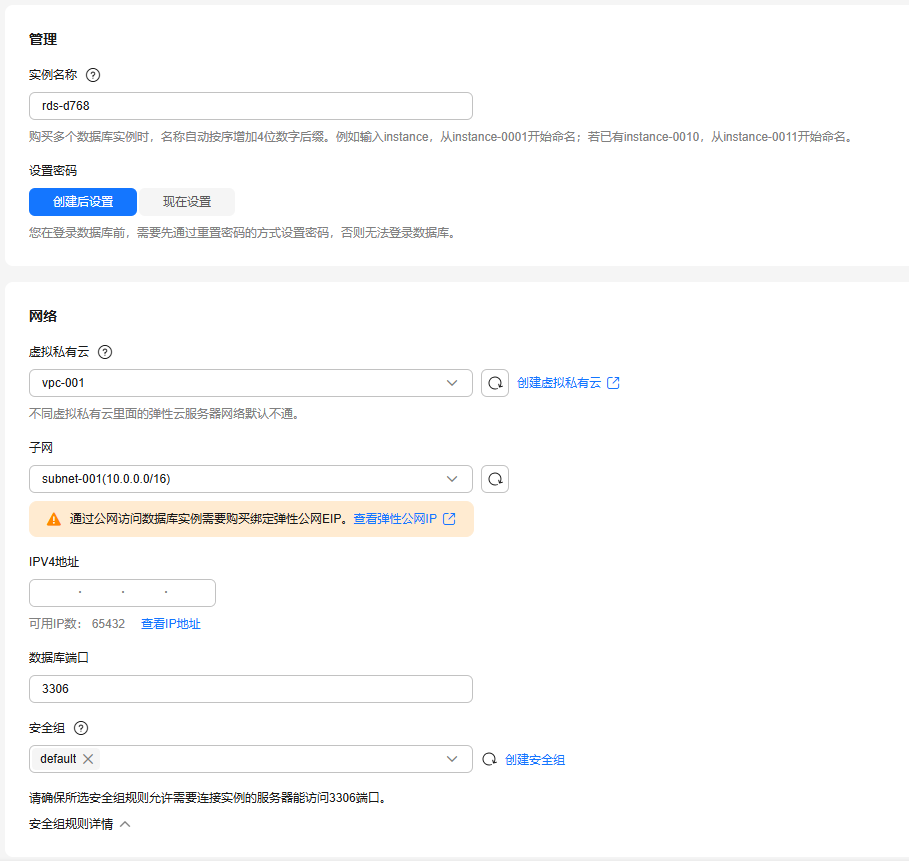Viewport: 909px width, 861px height.
Task: Click the 查看IP地址 link
Action: 171,624
